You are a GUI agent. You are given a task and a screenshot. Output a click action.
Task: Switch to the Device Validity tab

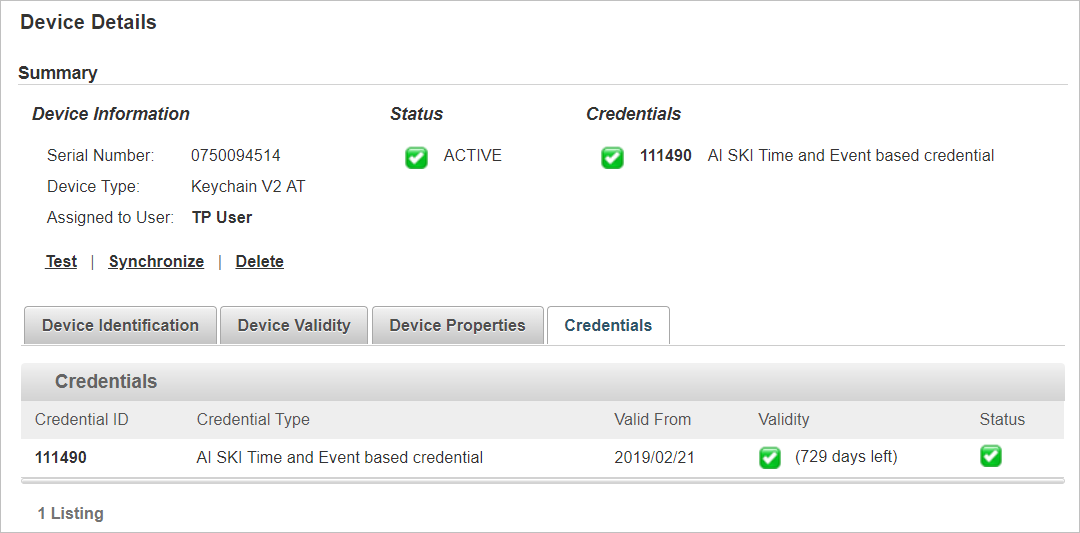294,326
